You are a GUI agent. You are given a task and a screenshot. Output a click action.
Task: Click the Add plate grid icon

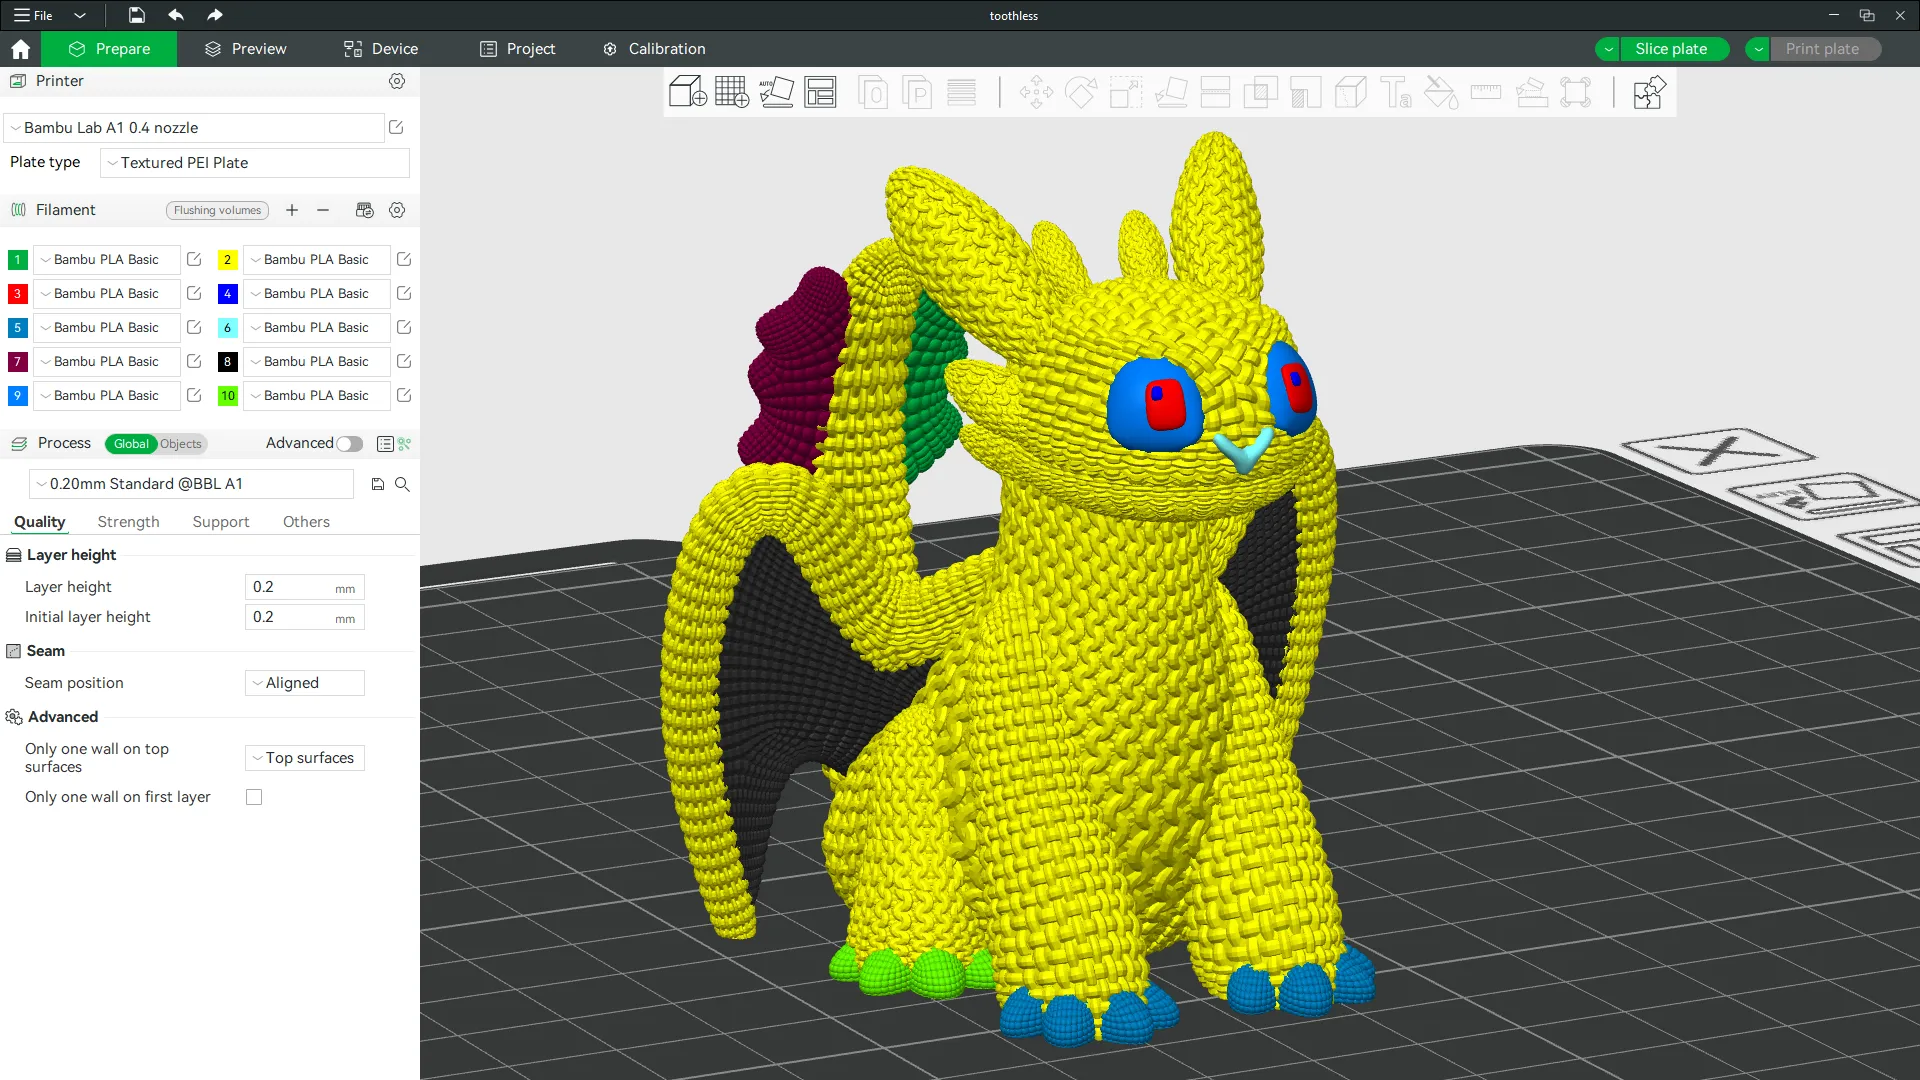pyautogui.click(x=732, y=93)
